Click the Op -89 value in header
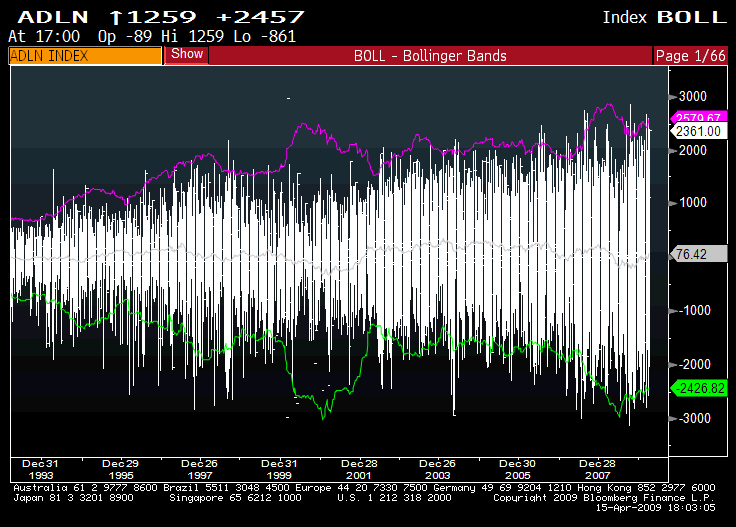 (125, 37)
